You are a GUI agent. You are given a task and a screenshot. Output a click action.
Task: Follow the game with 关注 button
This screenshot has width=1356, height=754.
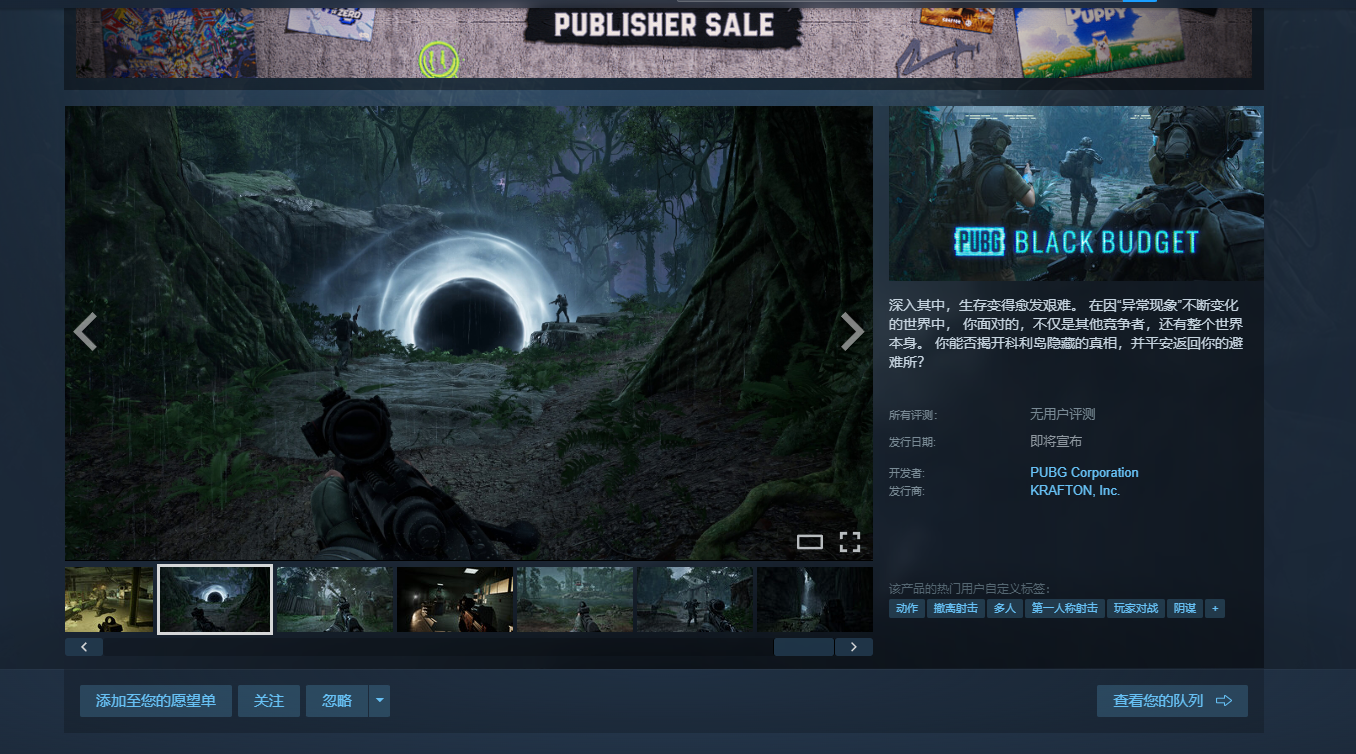click(268, 701)
